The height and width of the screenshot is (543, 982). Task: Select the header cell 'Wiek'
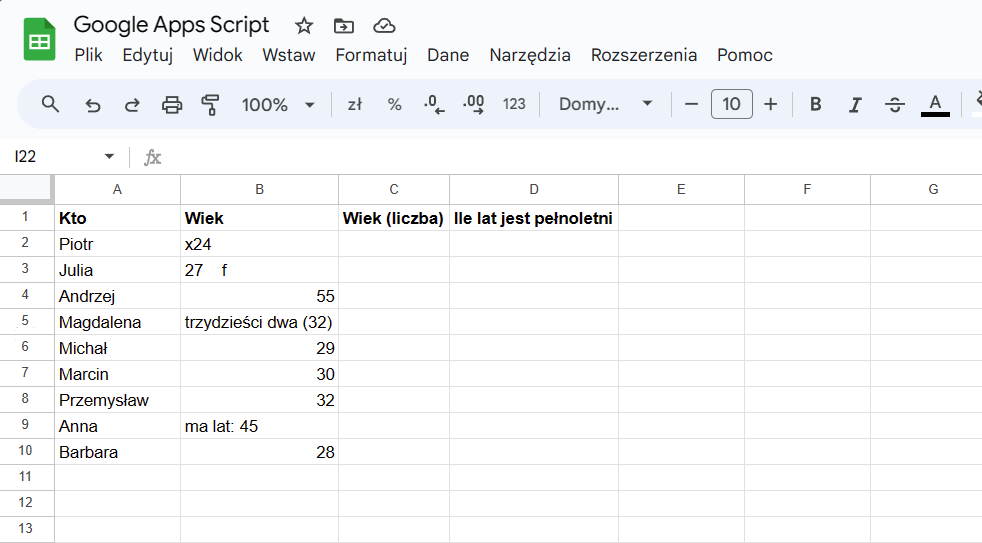259,218
